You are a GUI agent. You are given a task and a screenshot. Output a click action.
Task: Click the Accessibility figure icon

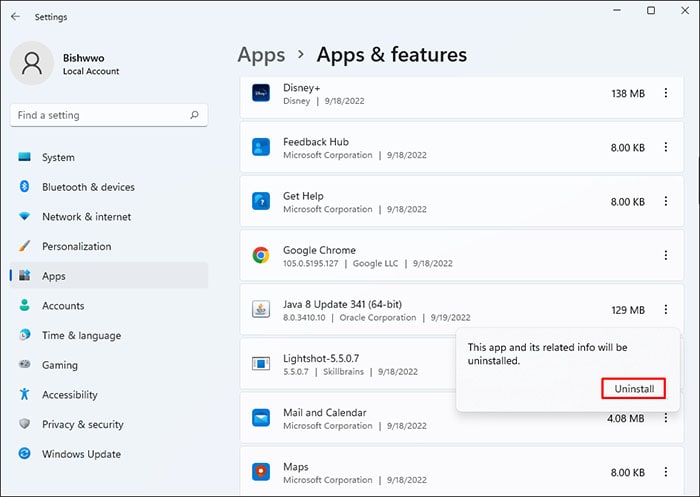coord(25,394)
